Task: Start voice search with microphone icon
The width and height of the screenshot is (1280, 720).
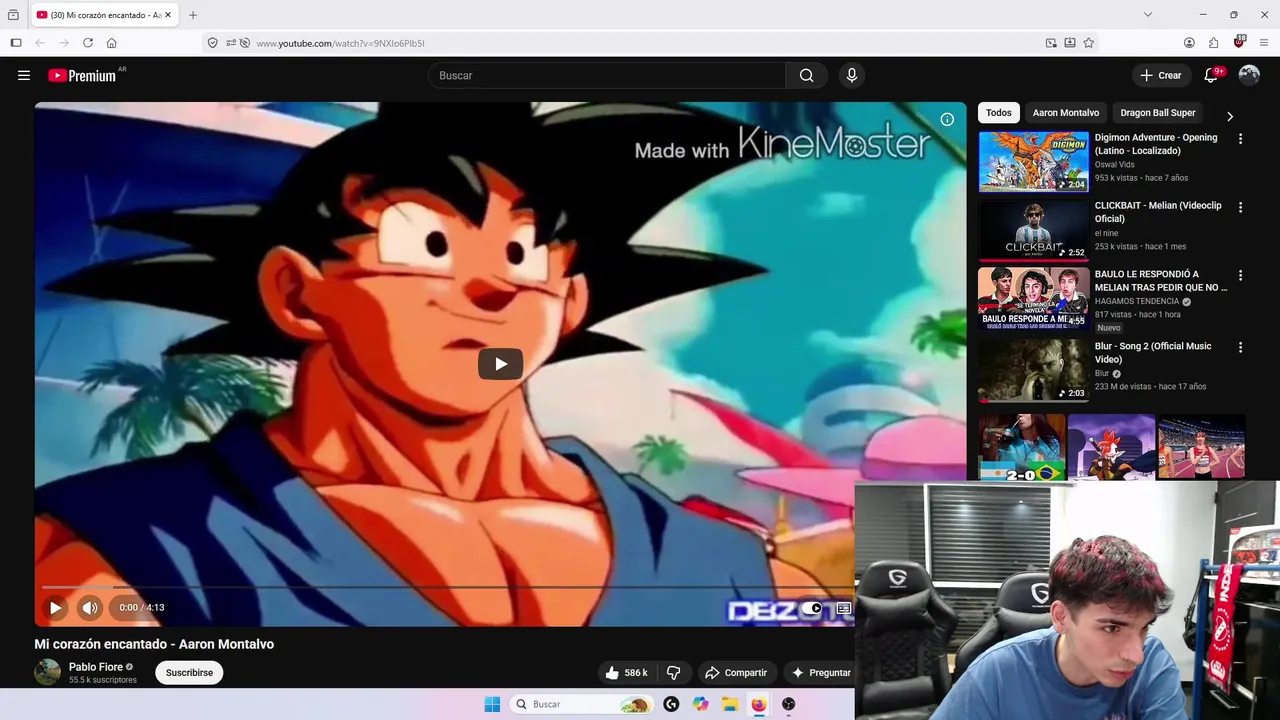Action: point(852,75)
